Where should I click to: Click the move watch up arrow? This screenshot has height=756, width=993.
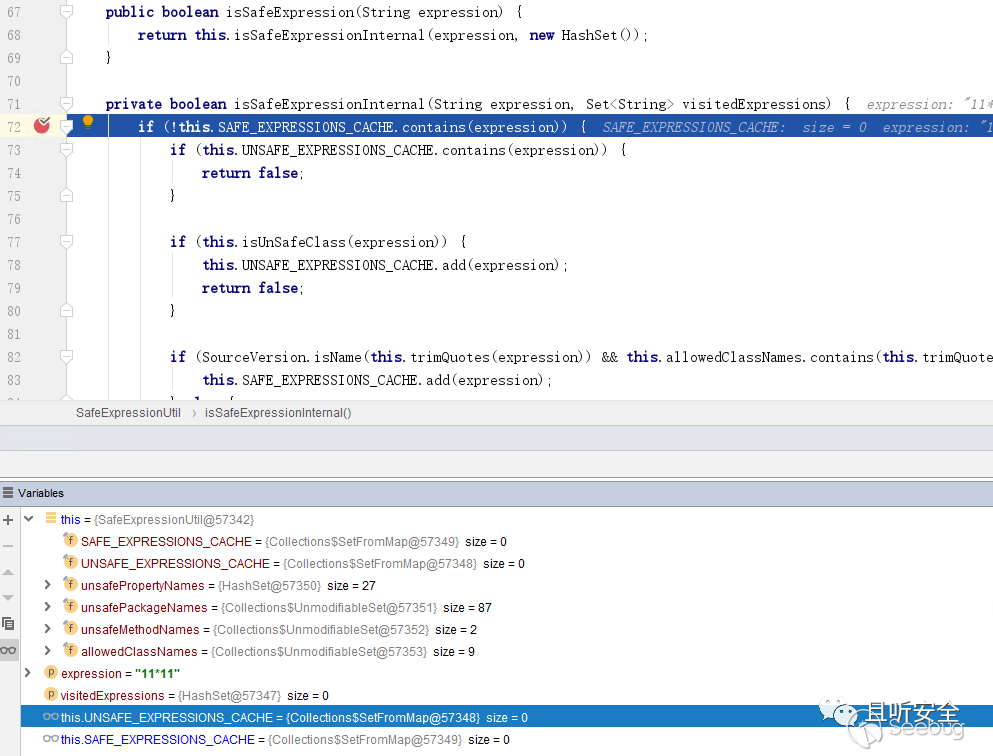pos(9,572)
